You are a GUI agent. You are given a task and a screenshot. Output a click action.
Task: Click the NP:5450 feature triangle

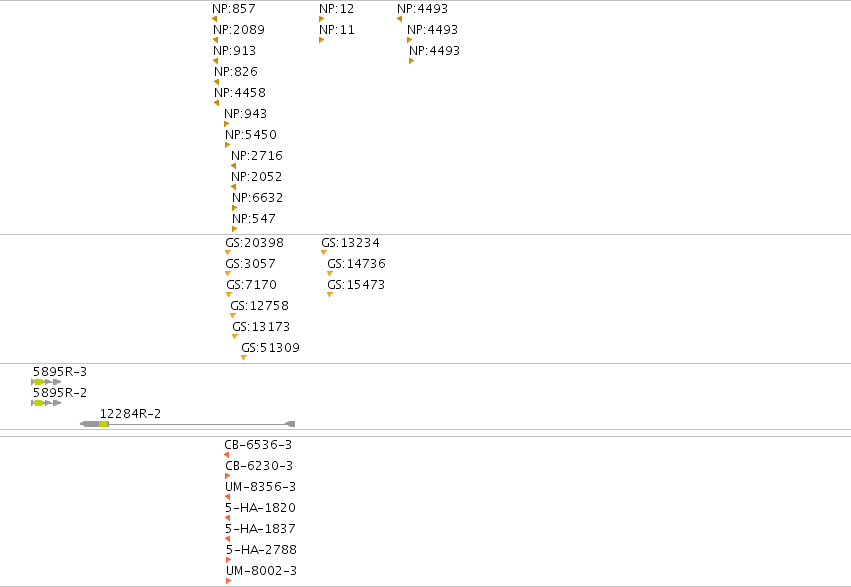point(227,145)
